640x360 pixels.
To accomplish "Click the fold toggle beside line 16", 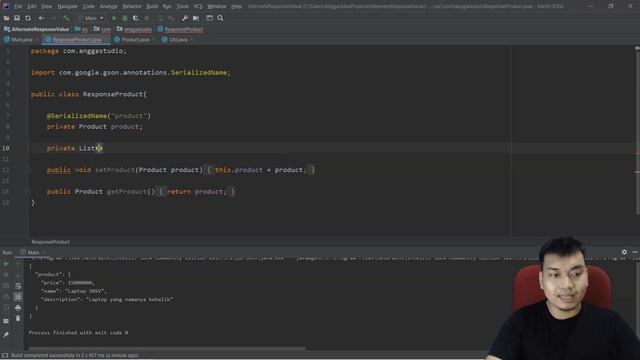I will coord(28,191).
